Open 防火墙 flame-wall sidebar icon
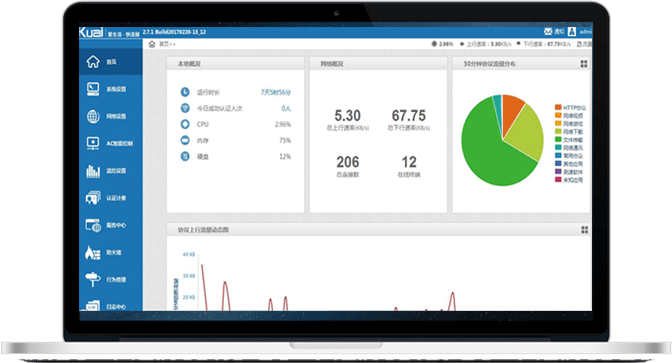 93,252
